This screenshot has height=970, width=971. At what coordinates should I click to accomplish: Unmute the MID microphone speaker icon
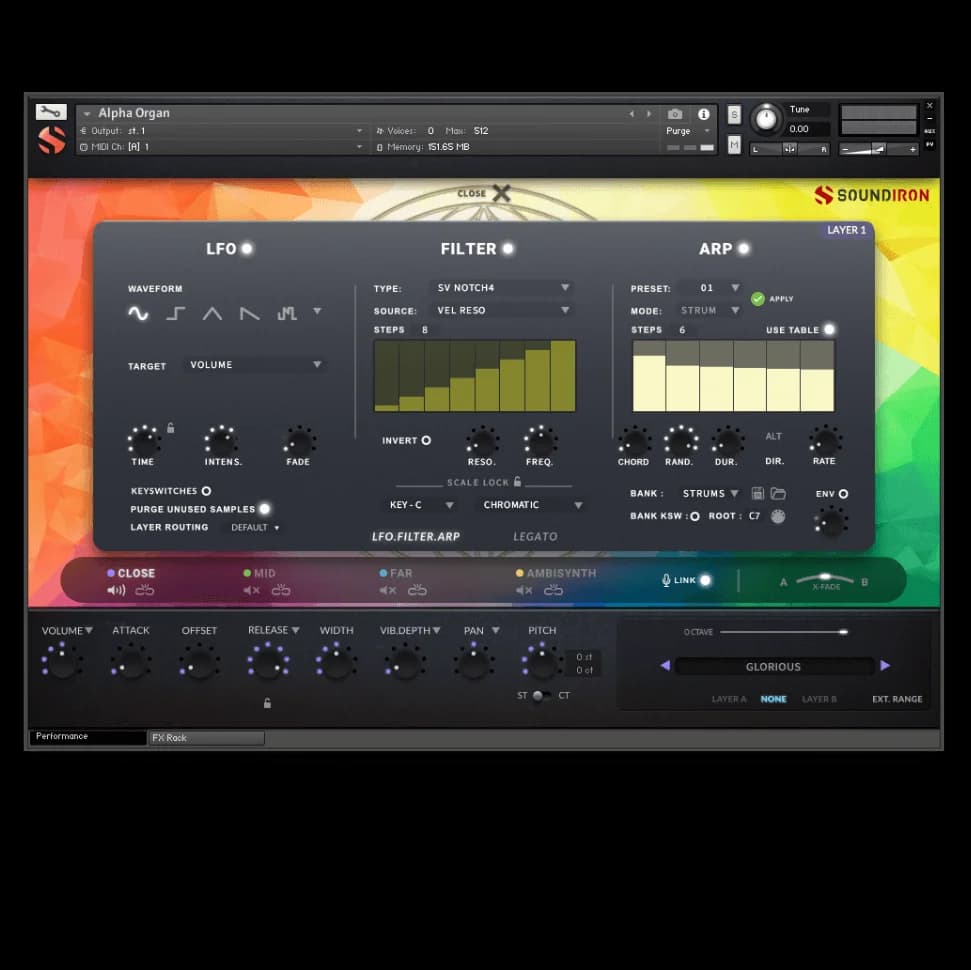pyautogui.click(x=251, y=591)
